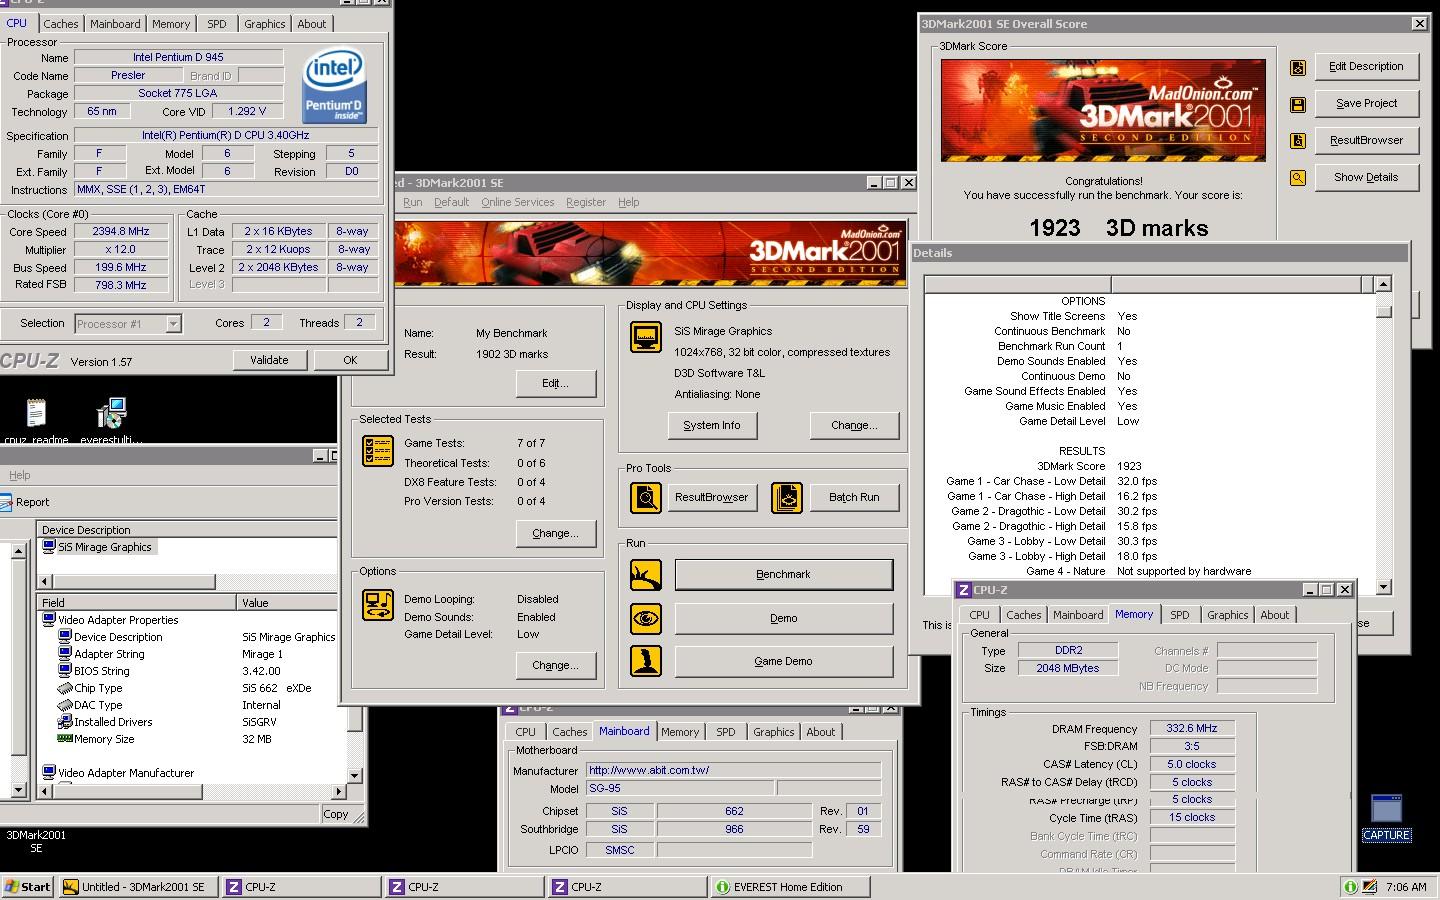
Task: Click Field column header in EVEREST
Action: point(137,603)
